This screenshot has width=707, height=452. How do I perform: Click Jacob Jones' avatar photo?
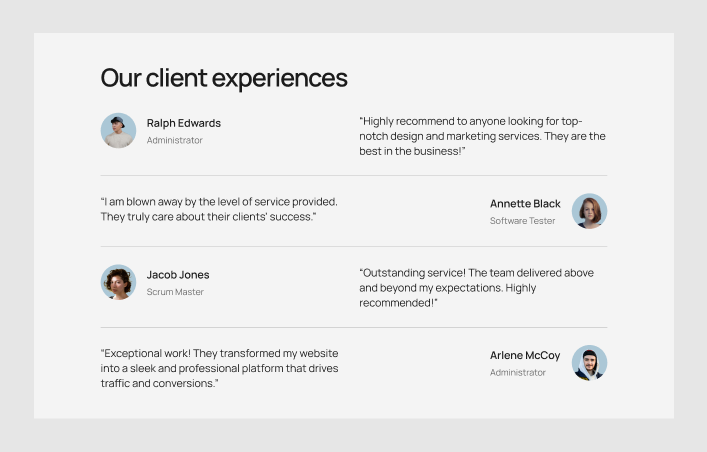[x=118, y=282]
